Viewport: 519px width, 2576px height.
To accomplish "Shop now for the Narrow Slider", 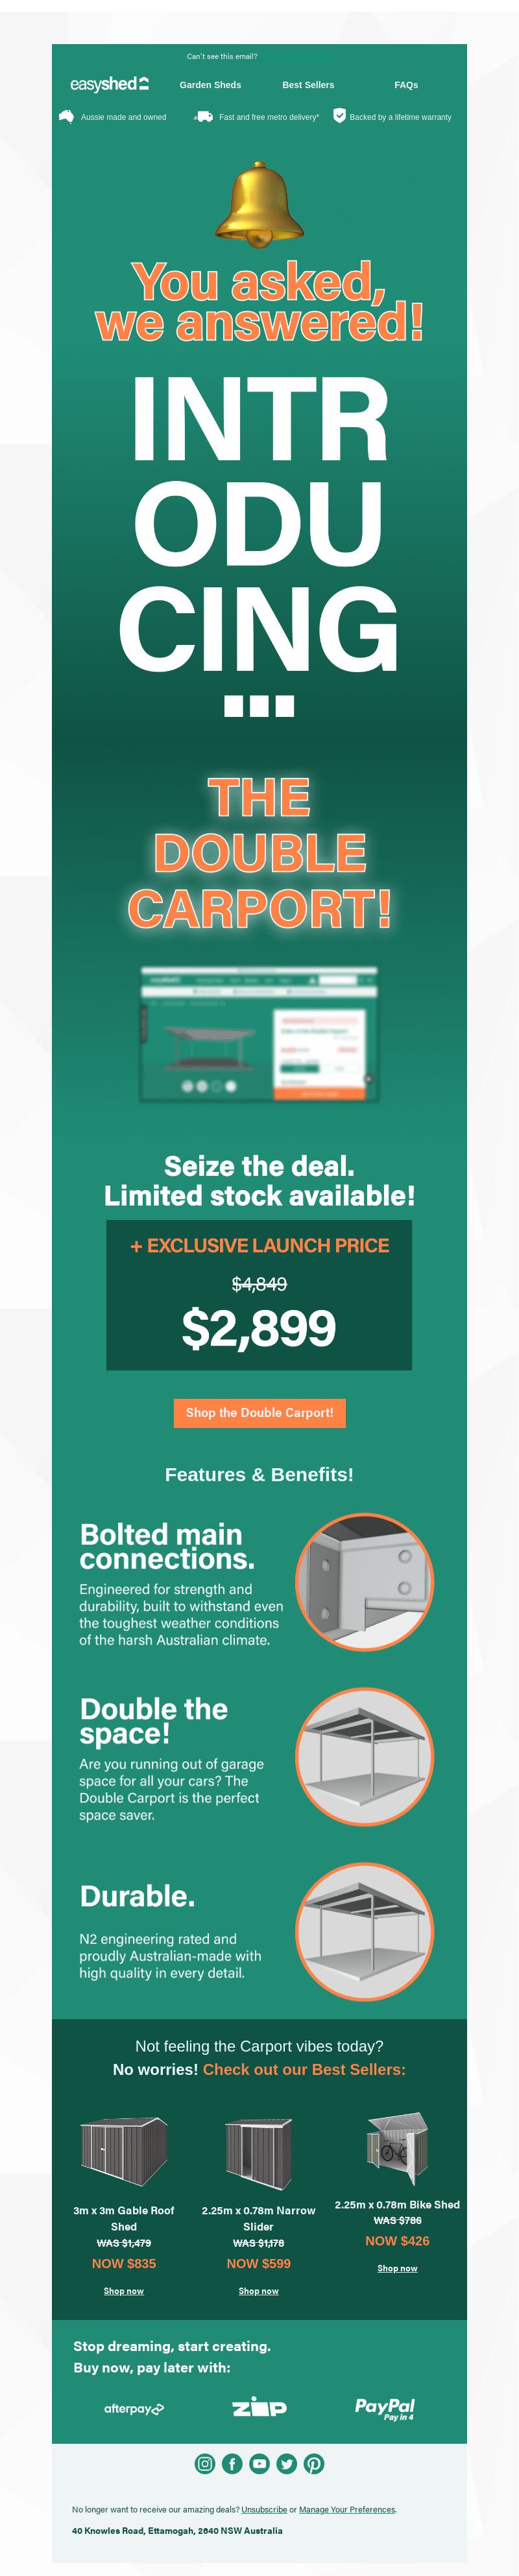I will [x=259, y=2290].
